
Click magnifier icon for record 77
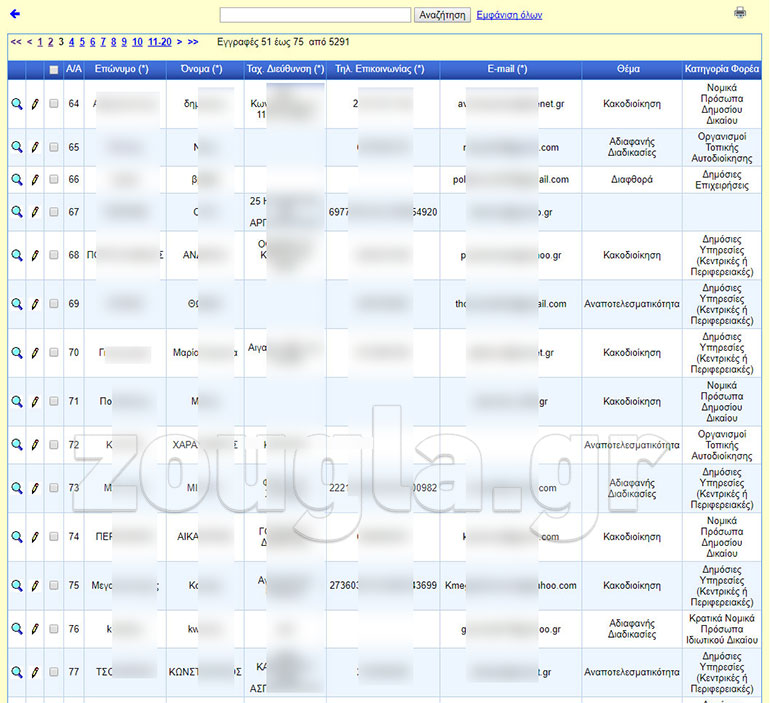pyautogui.click(x=17, y=671)
